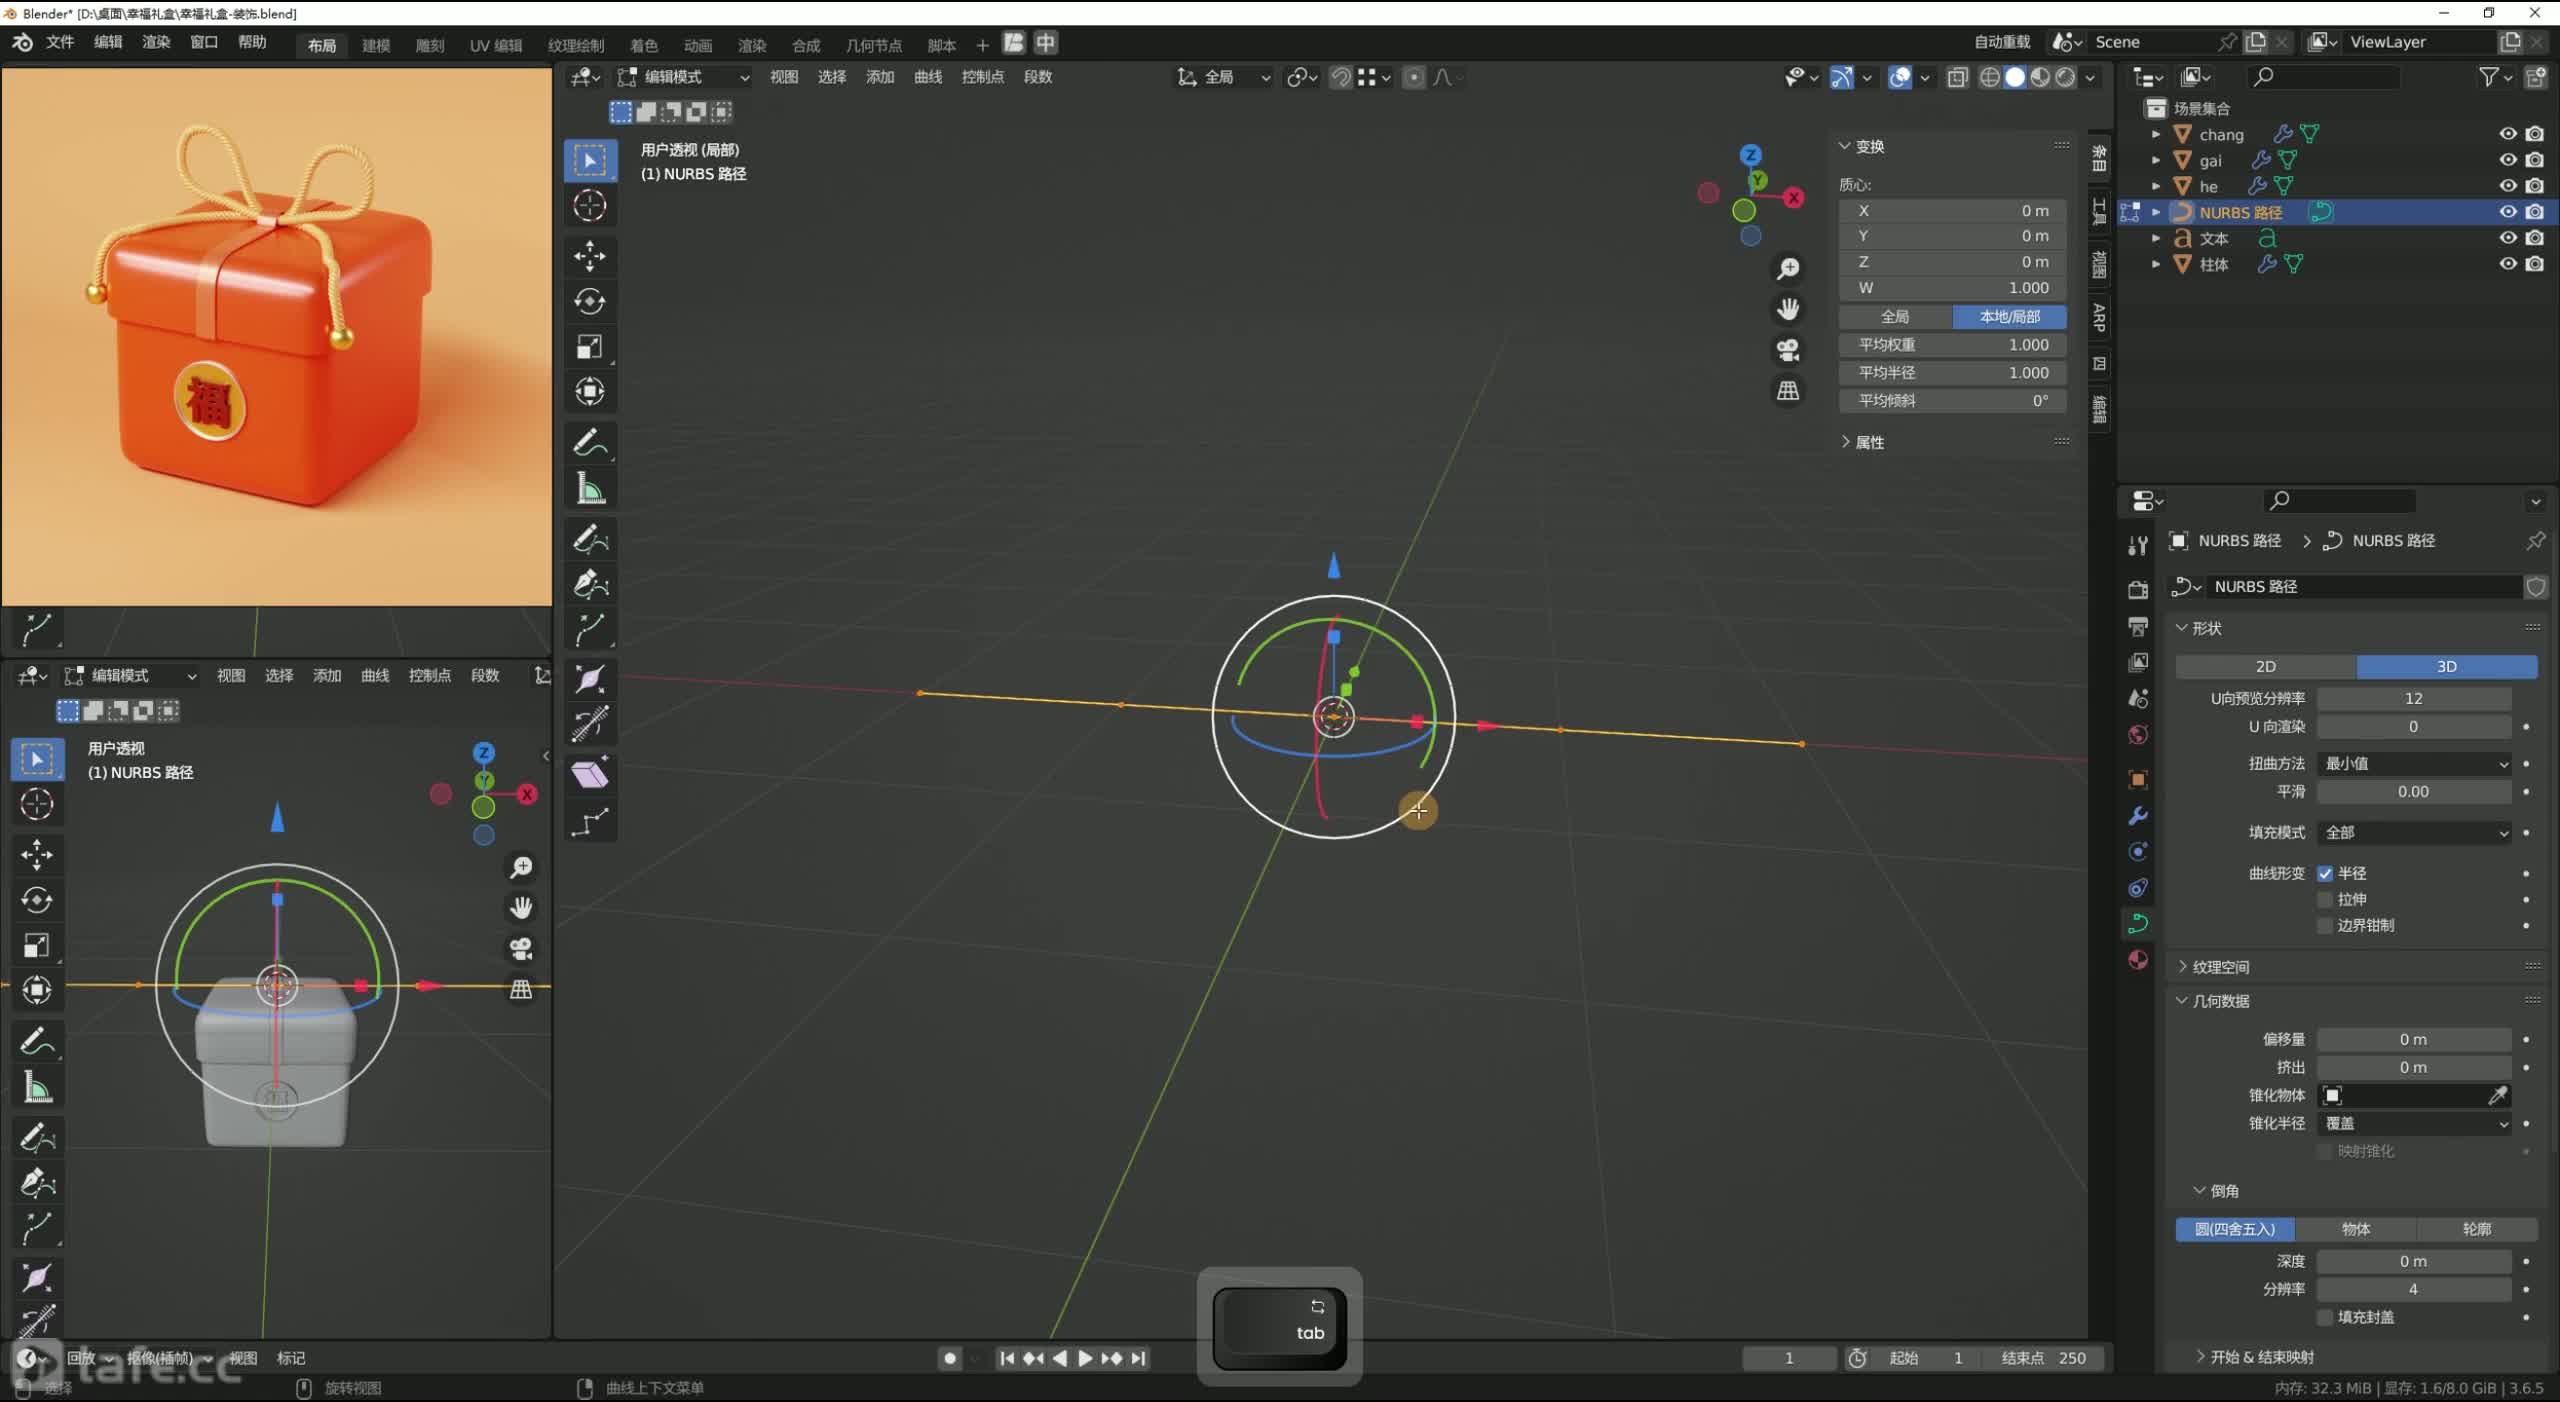Click zoom view icon in main viewport
This screenshot has width=2560, height=1402.
(1788, 268)
